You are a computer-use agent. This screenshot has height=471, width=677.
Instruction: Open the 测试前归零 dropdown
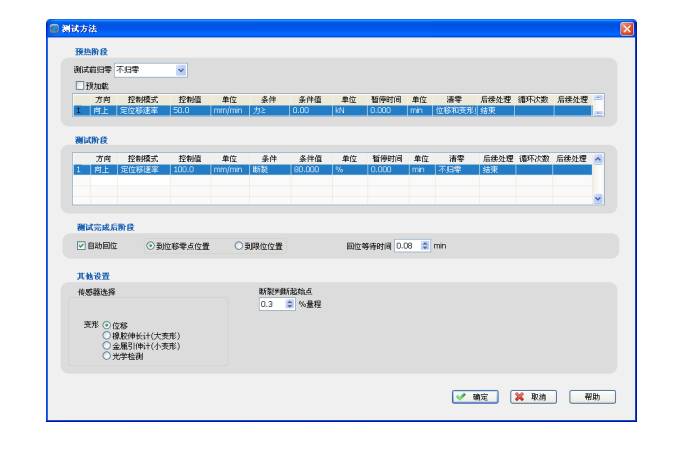(x=181, y=70)
